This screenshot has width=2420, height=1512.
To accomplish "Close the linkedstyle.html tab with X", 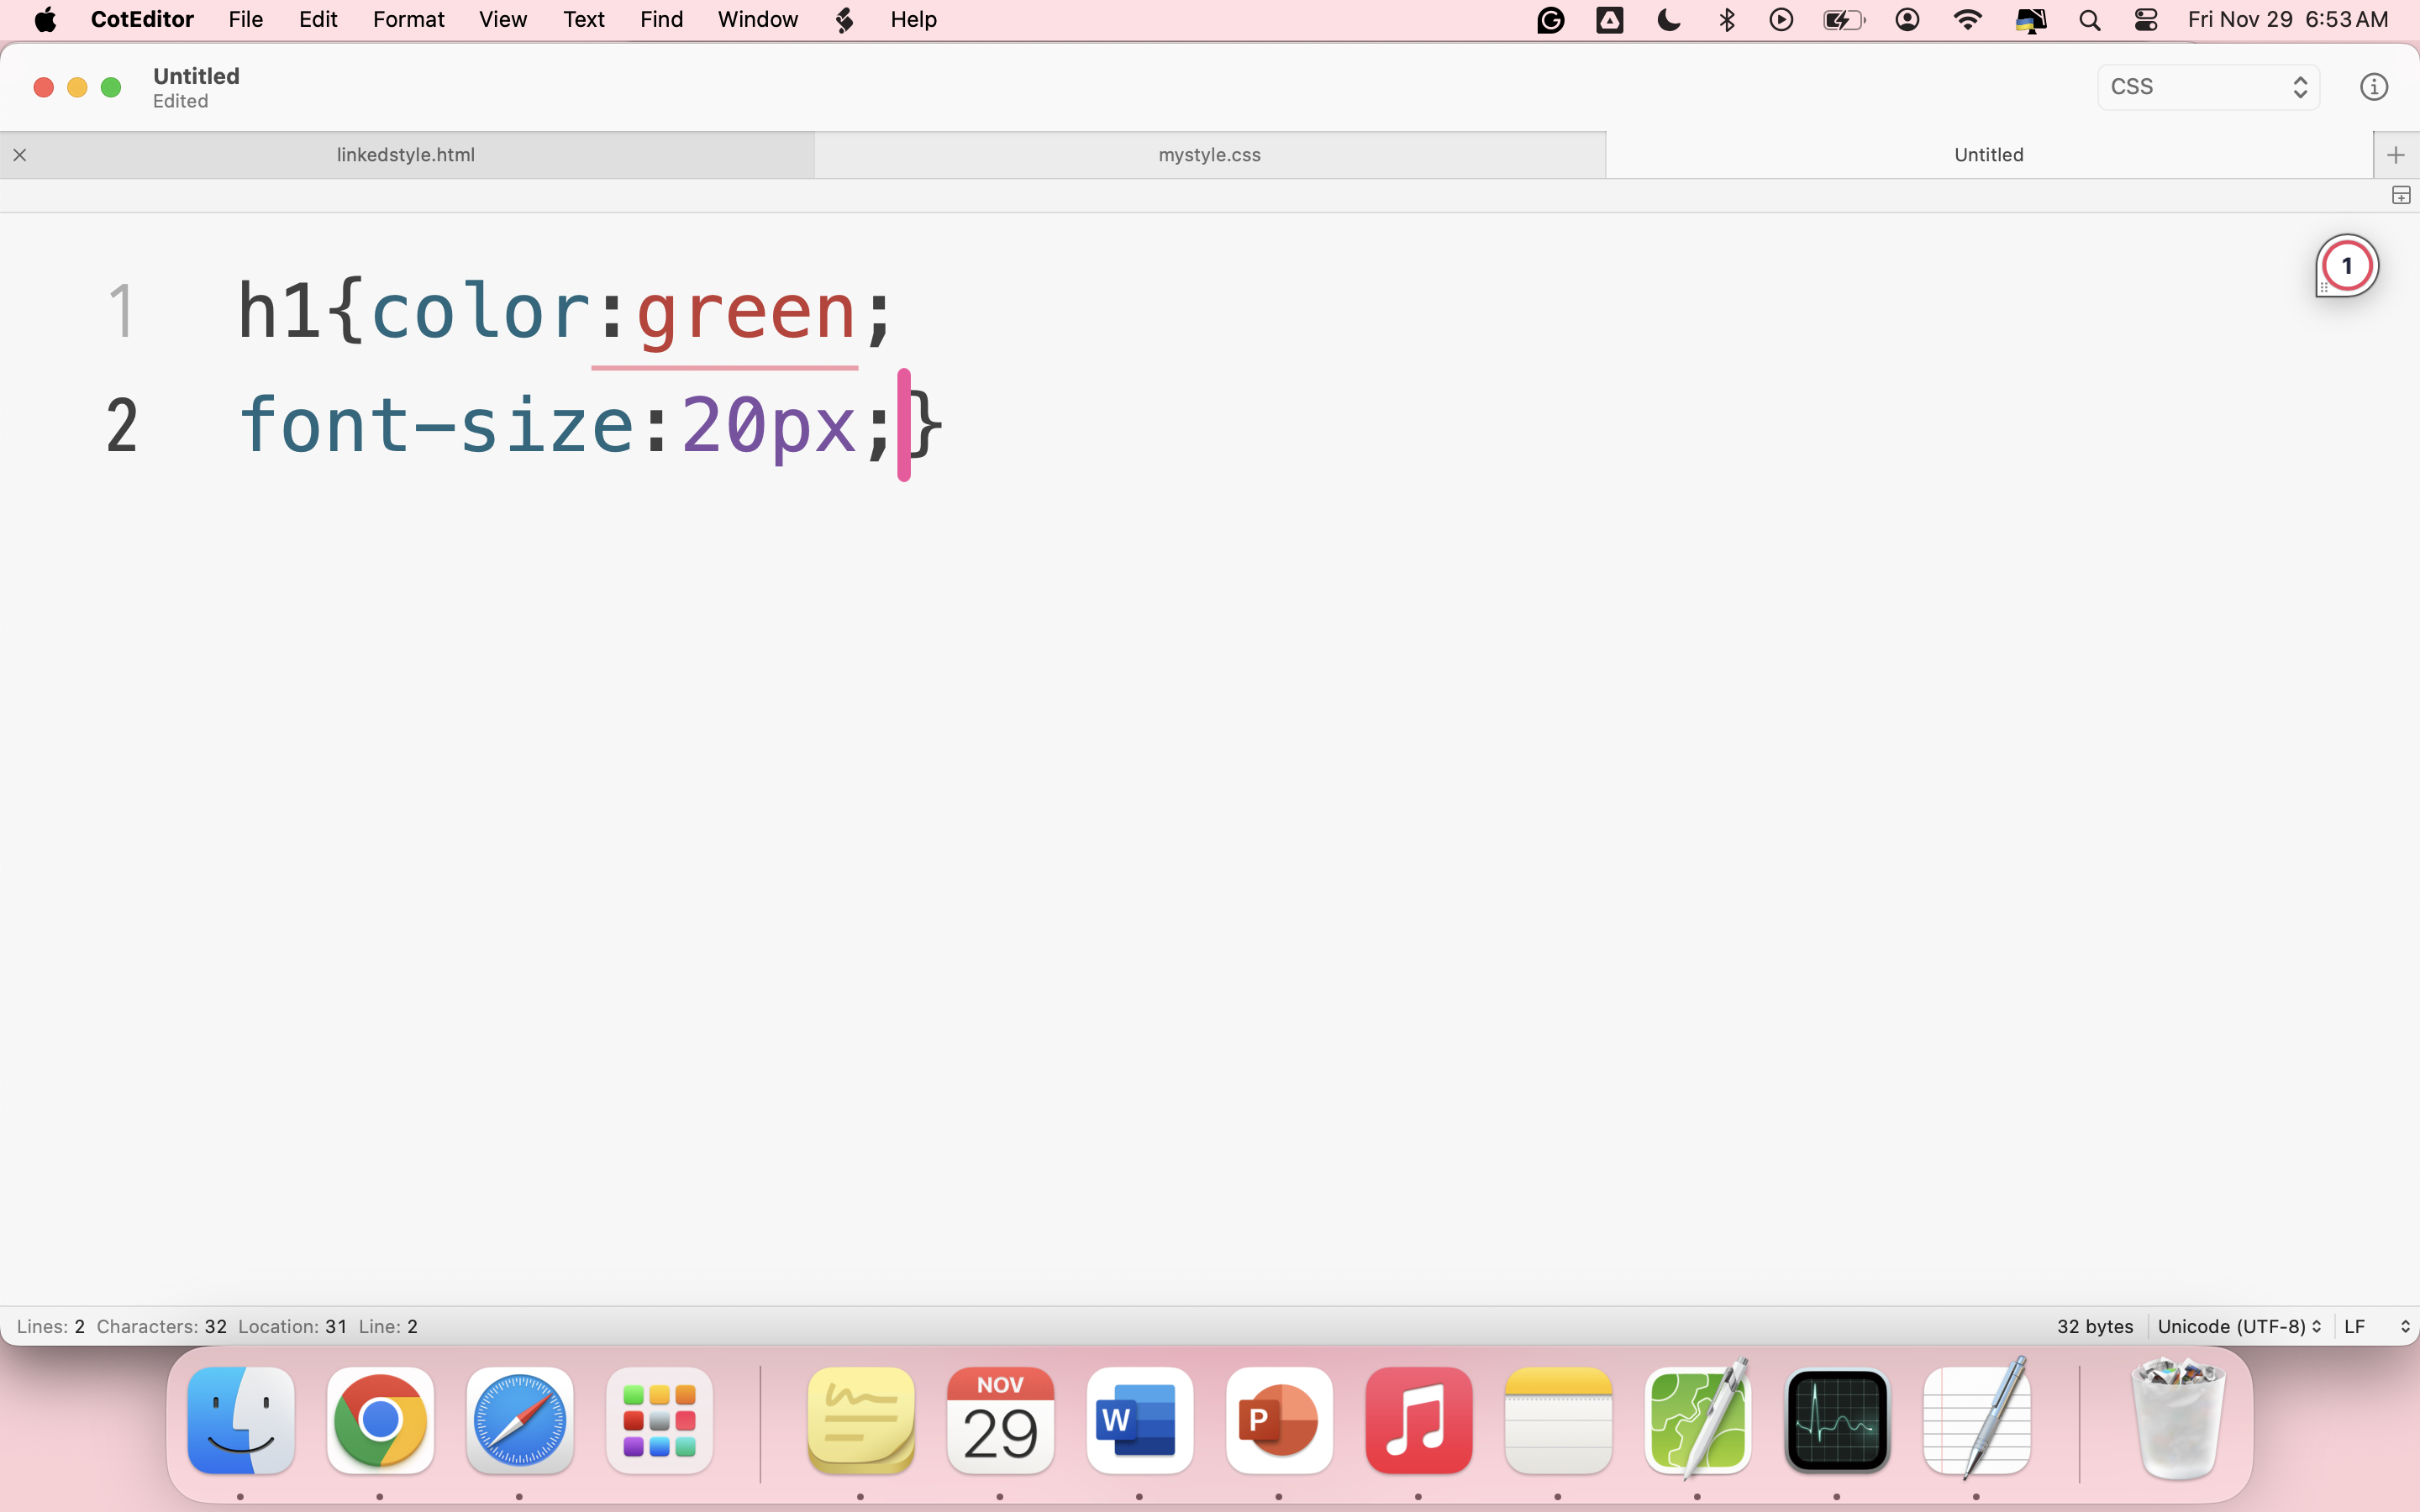I will point(20,155).
